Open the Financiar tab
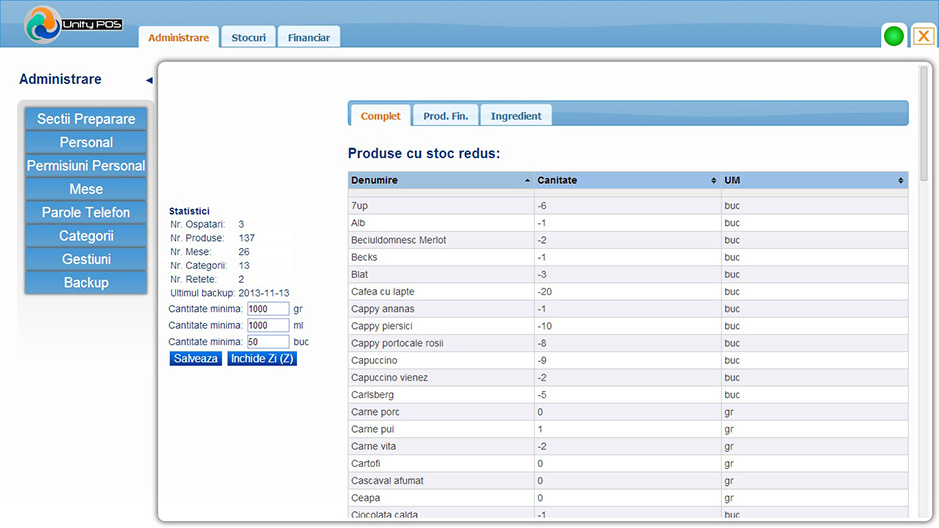 [x=309, y=38]
